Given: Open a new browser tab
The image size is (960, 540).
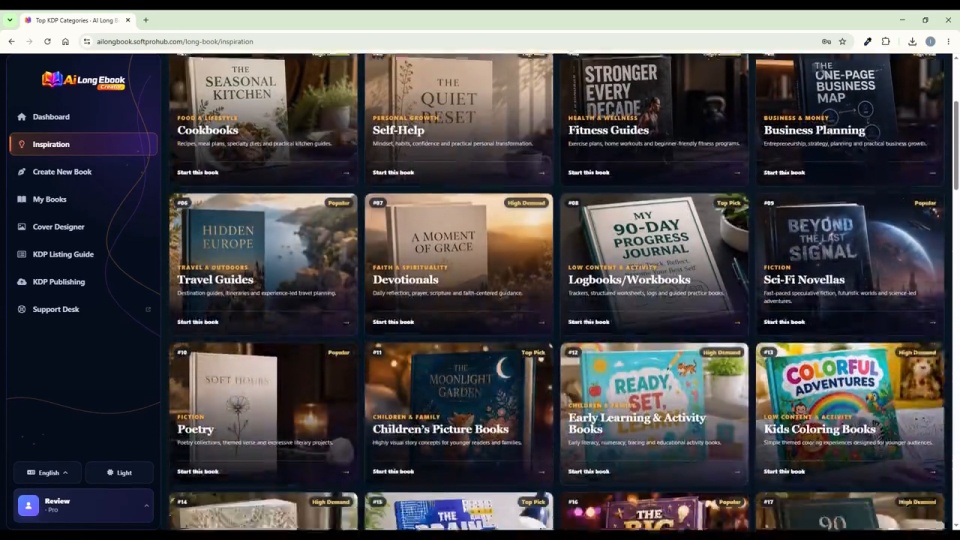Looking at the screenshot, I should 146,20.
